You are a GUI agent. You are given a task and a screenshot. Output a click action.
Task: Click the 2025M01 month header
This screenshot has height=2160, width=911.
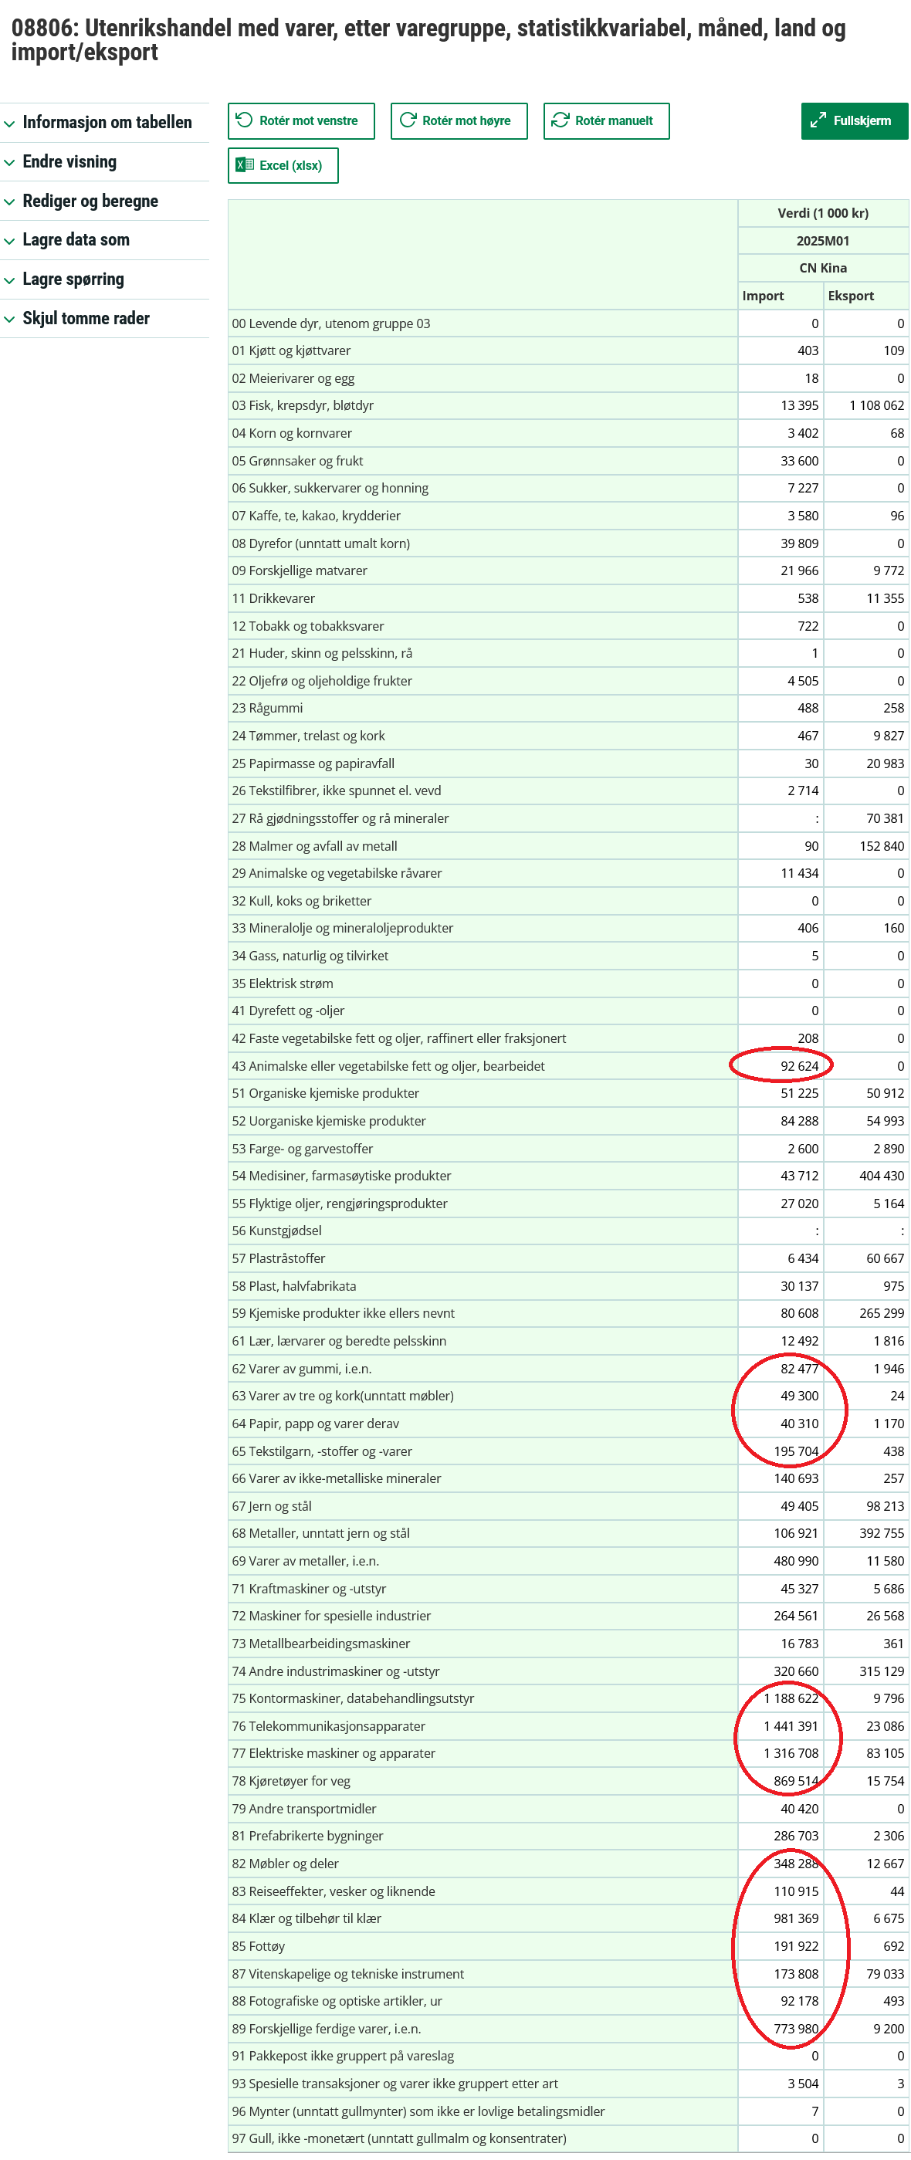(x=824, y=241)
